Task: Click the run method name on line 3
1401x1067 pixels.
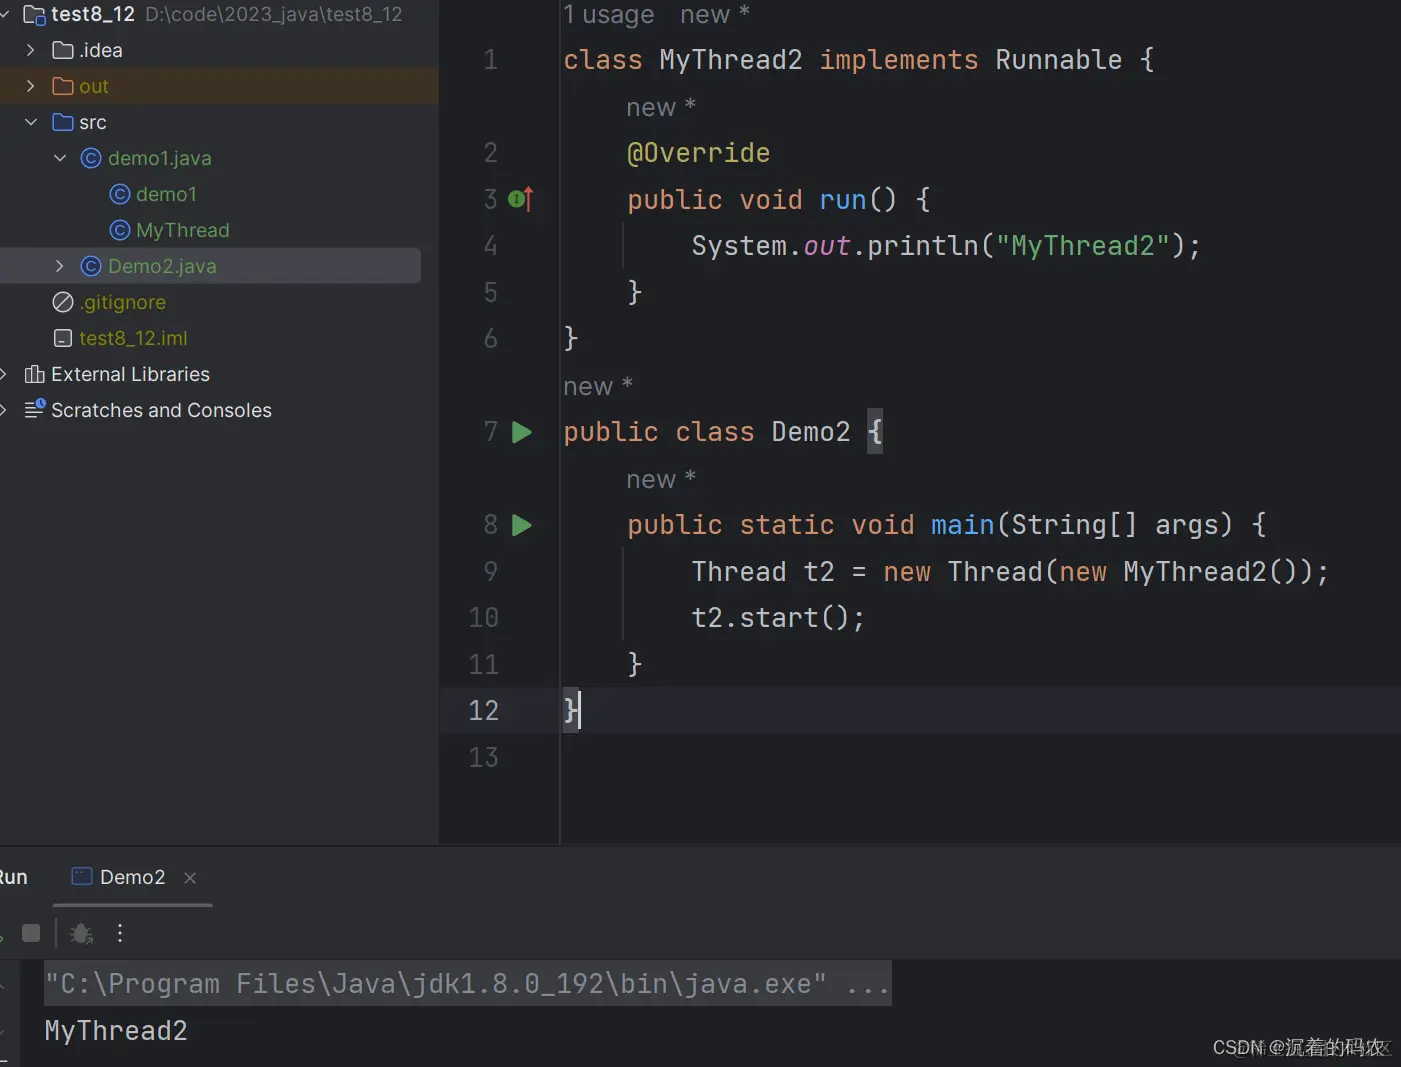Action: [843, 200]
